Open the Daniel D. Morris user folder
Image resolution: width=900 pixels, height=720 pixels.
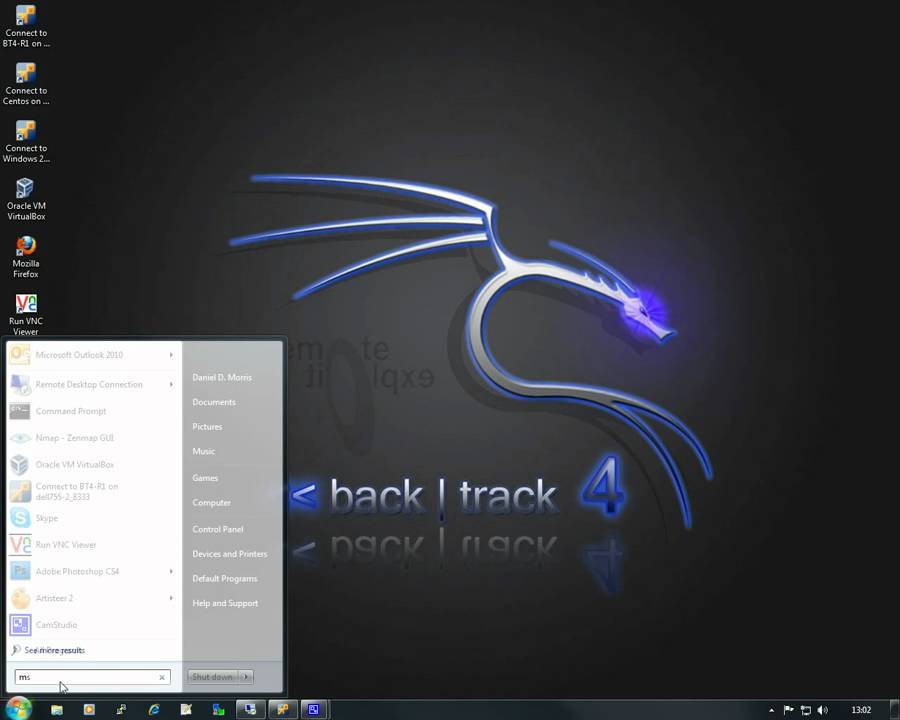coord(222,377)
